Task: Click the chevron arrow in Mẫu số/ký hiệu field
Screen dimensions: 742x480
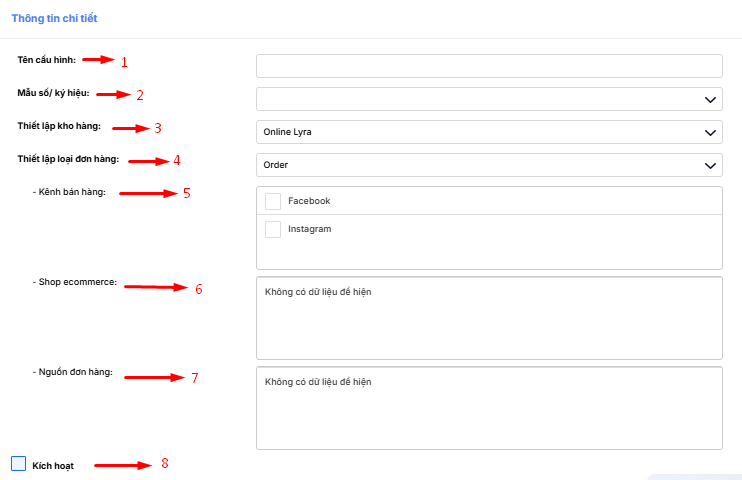Action: (x=710, y=99)
